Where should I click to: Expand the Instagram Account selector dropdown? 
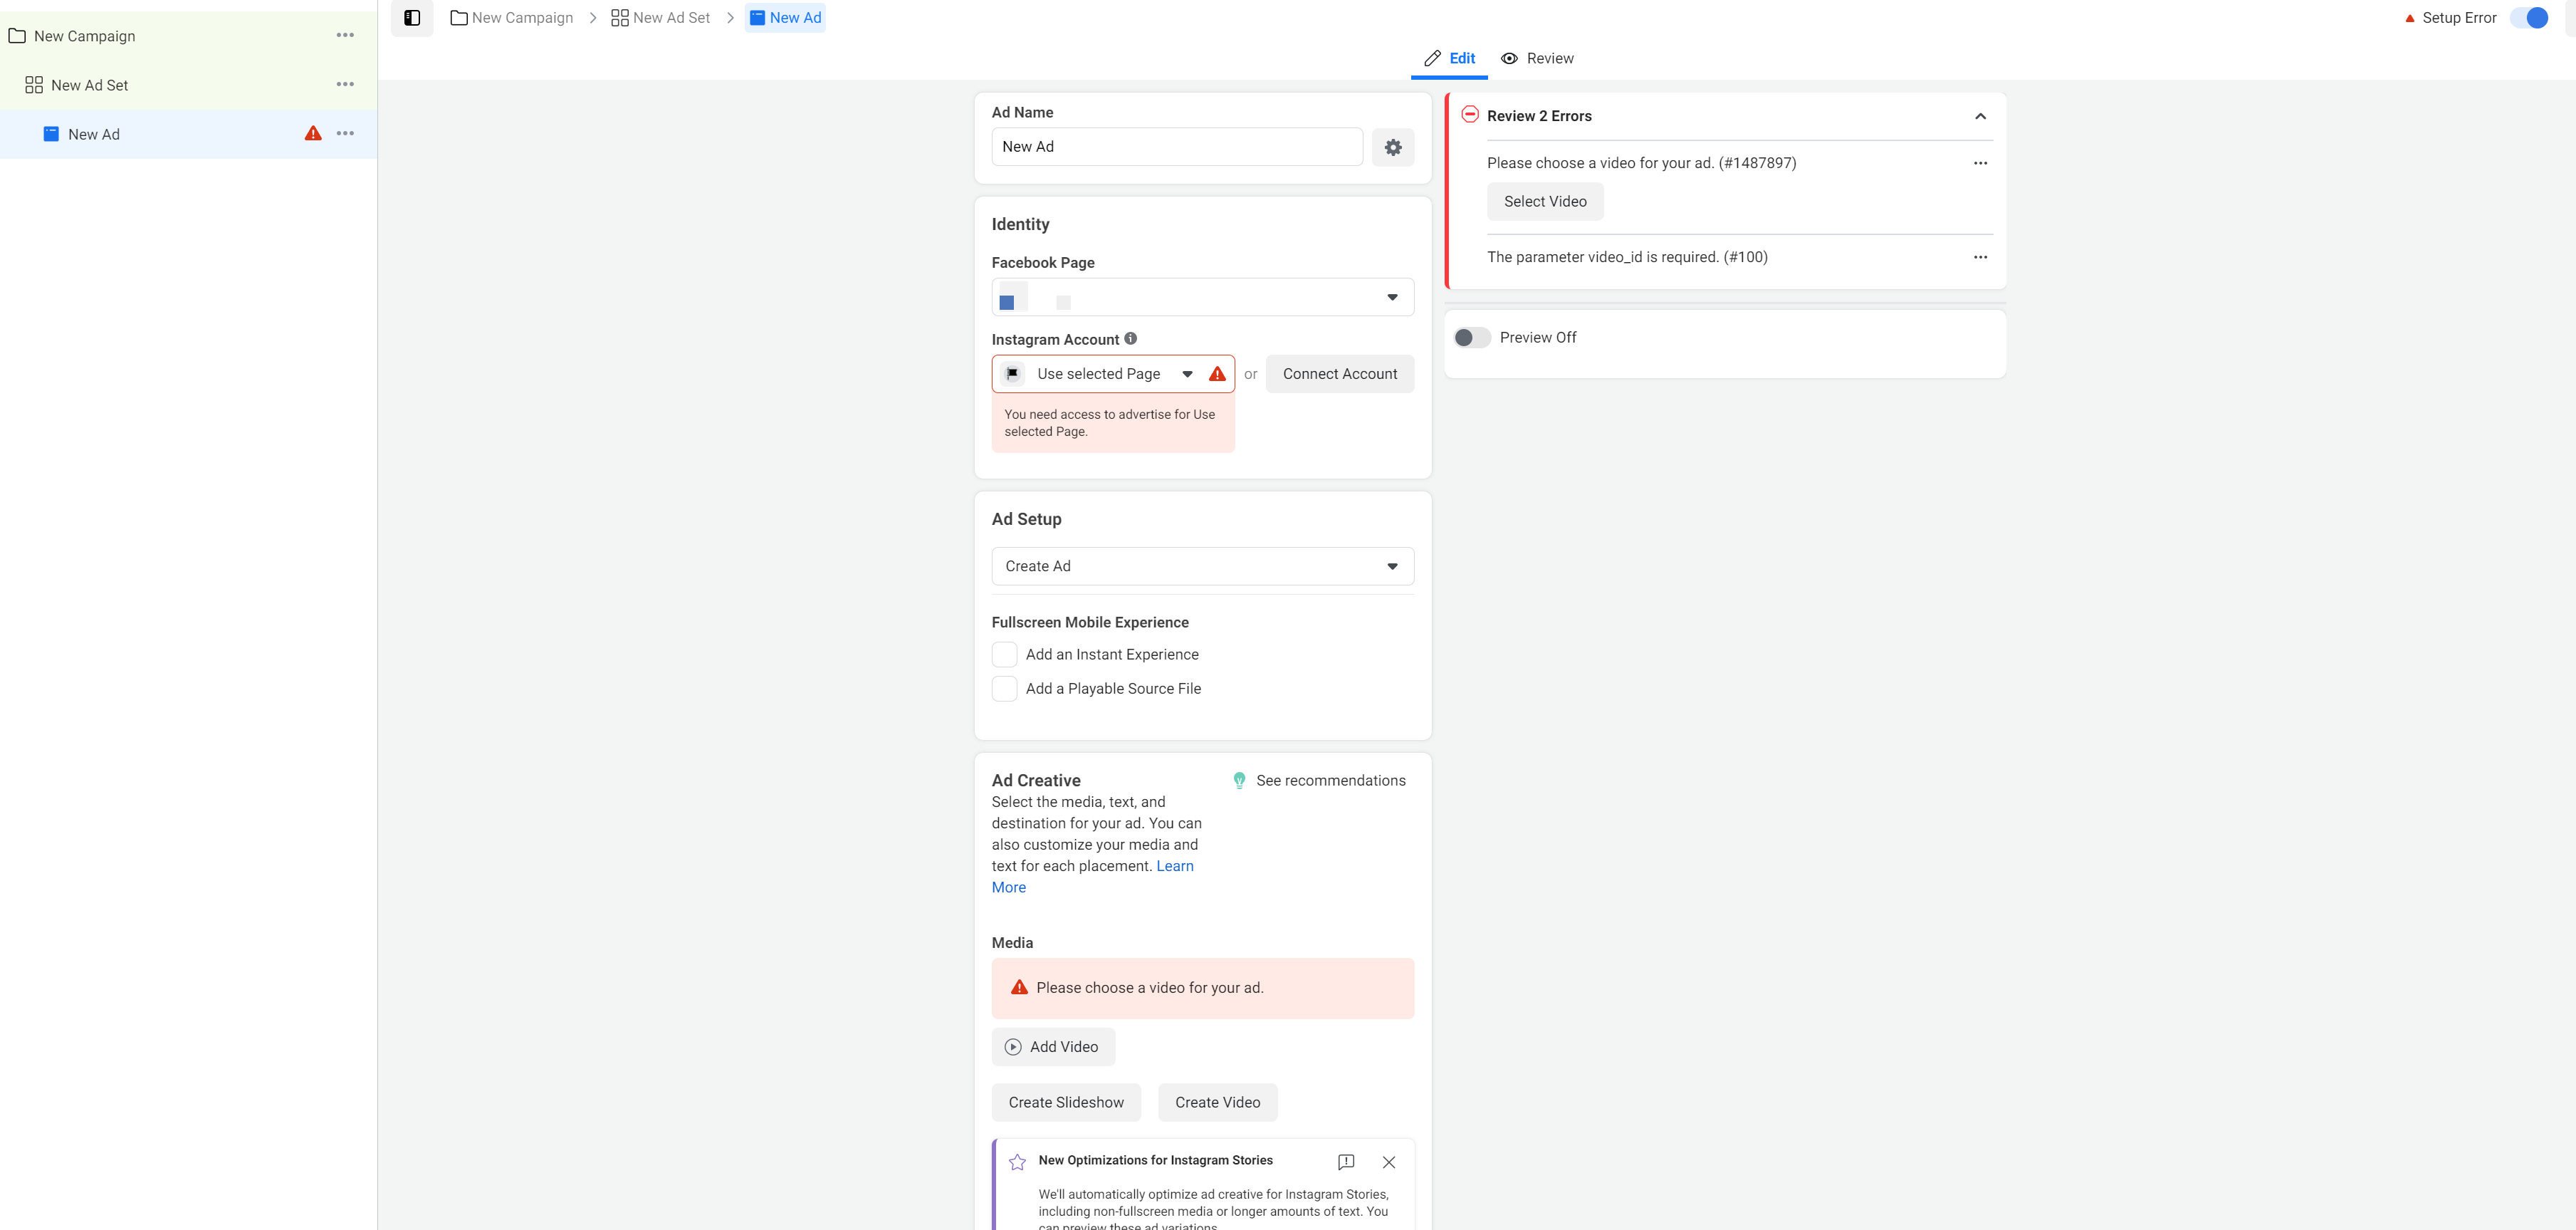(x=1188, y=373)
